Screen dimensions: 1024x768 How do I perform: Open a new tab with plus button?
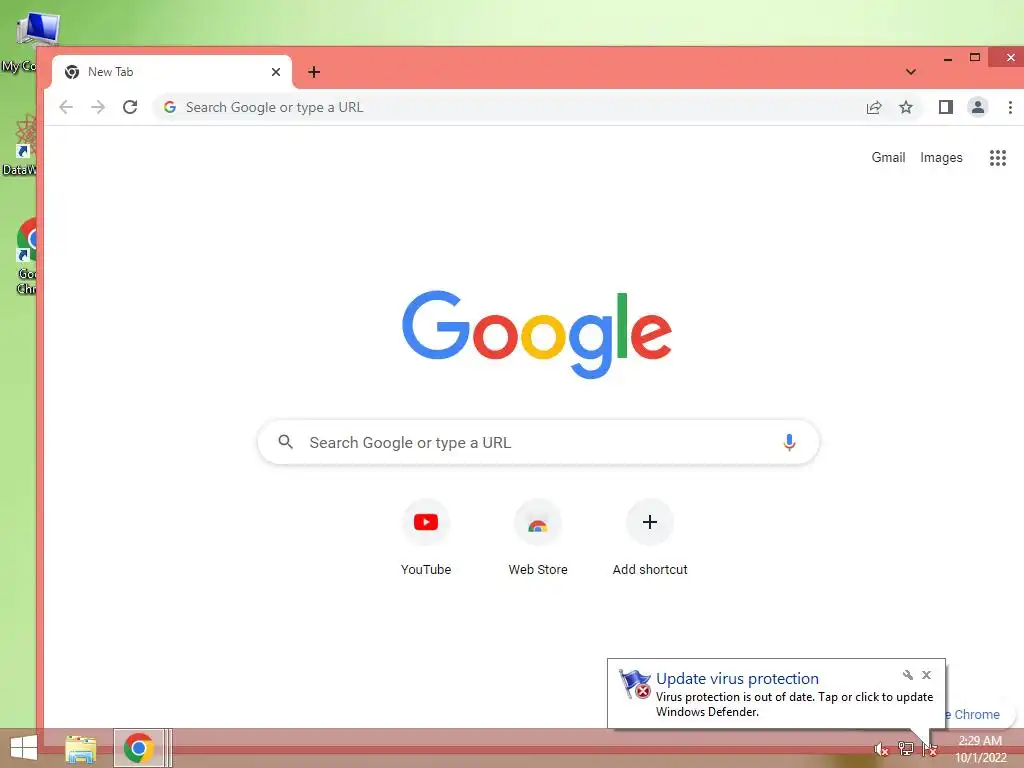pyautogui.click(x=314, y=72)
